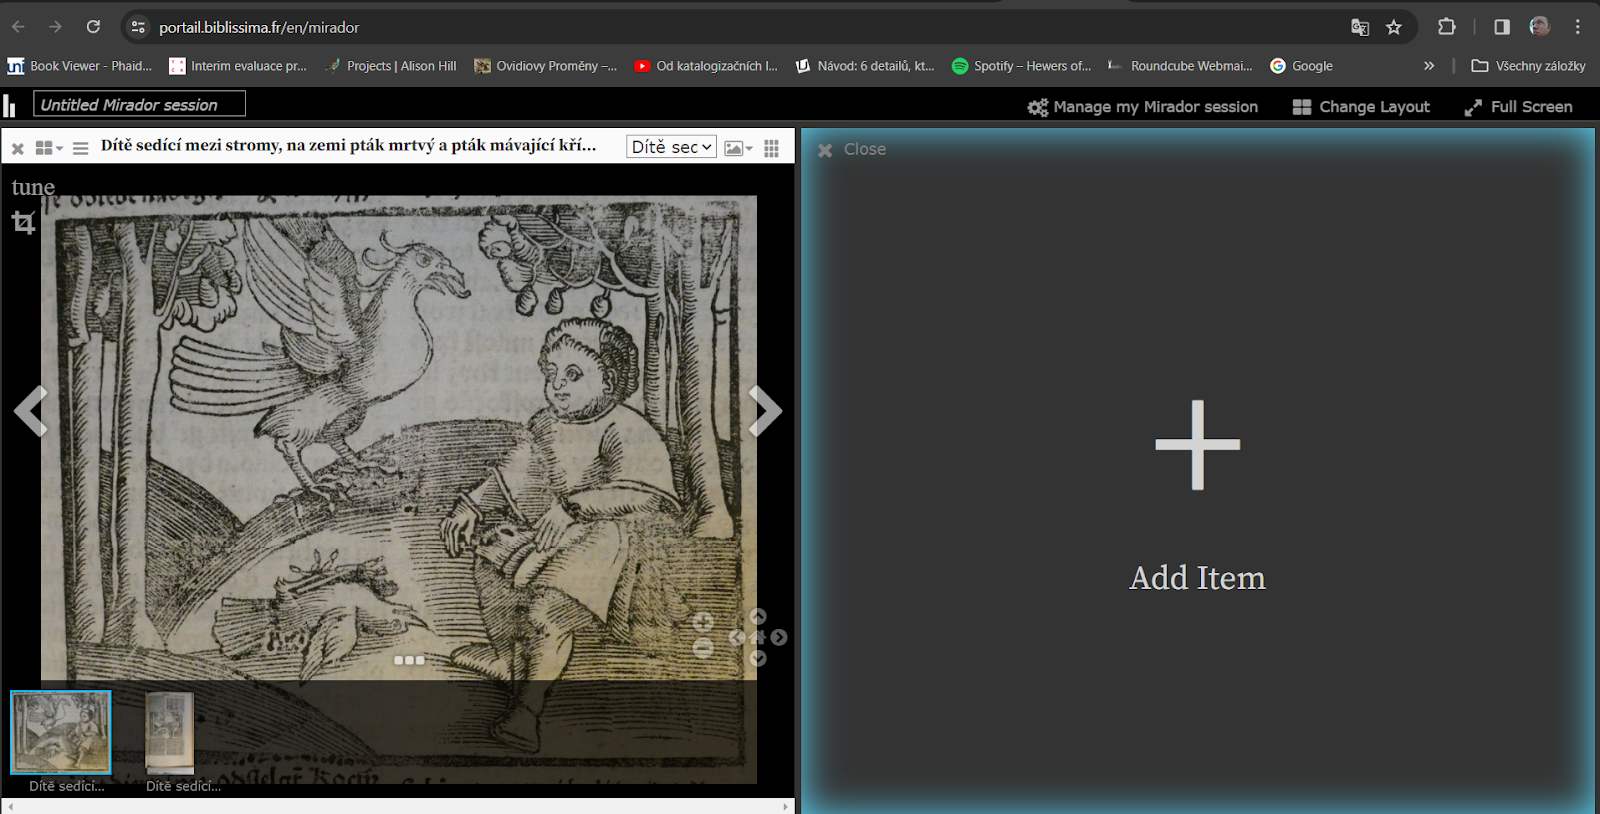Viewport: 1600px width, 814px height.
Task: Close the viewer window with the X icon
Action: [18, 148]
